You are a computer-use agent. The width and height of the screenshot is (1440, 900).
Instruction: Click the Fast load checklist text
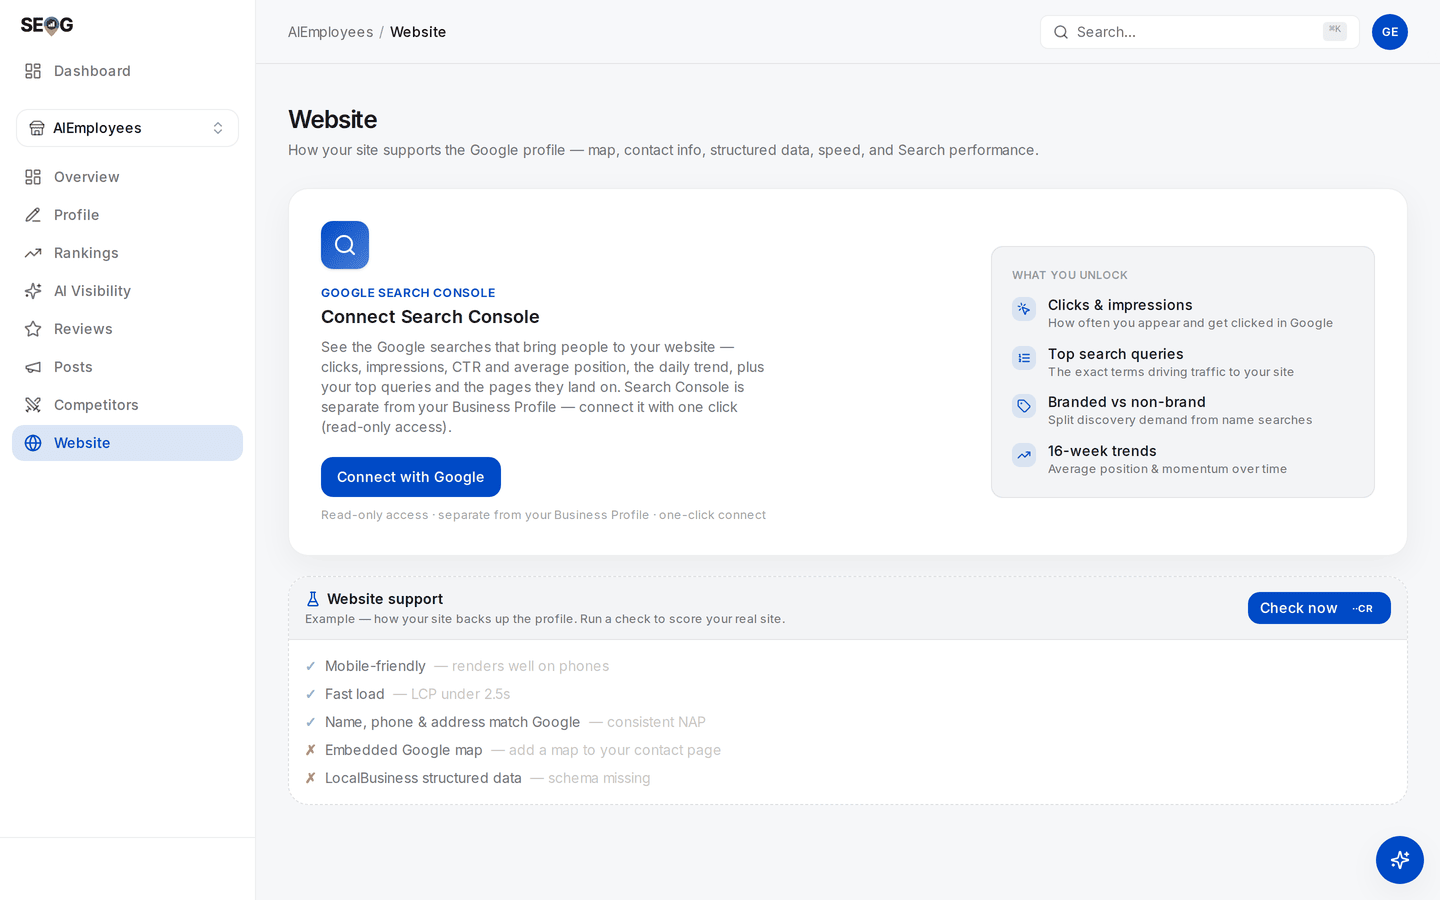[355, 694]
